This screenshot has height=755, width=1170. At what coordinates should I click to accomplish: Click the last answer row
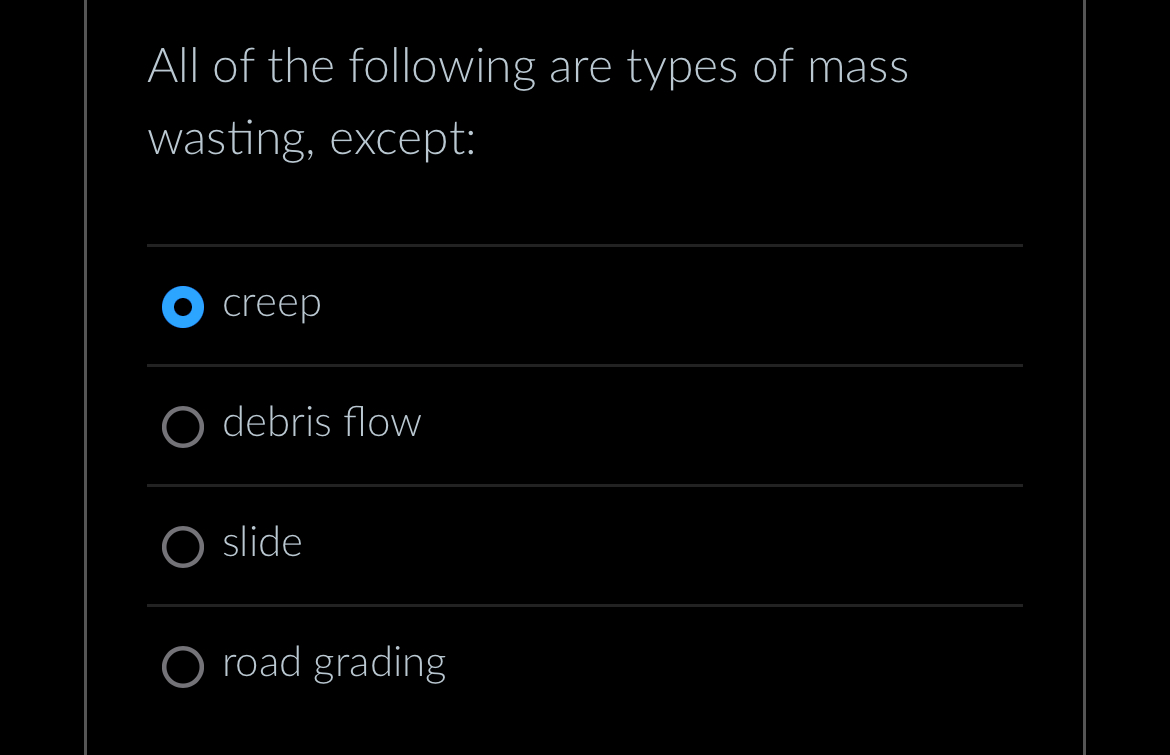(x=585, y=665)
